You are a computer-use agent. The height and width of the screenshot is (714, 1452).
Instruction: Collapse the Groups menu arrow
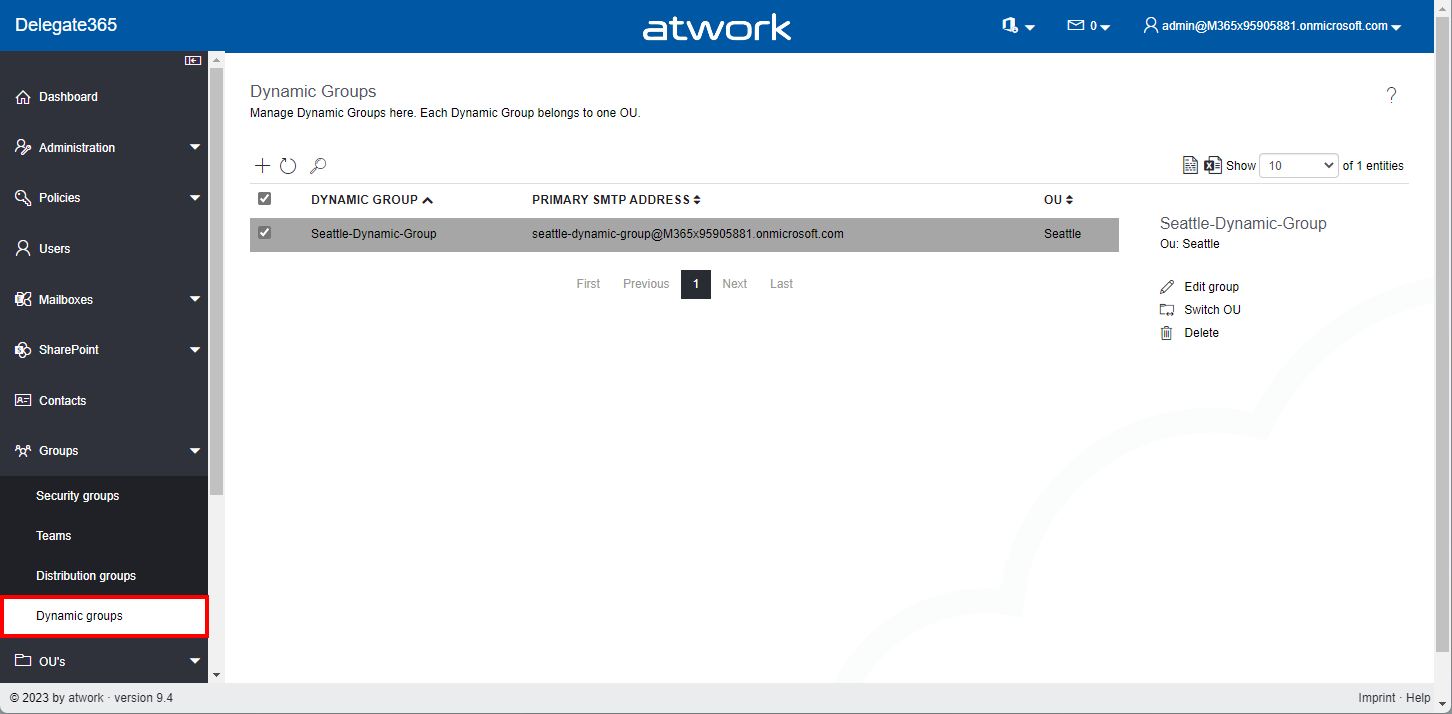coord(195,451)
